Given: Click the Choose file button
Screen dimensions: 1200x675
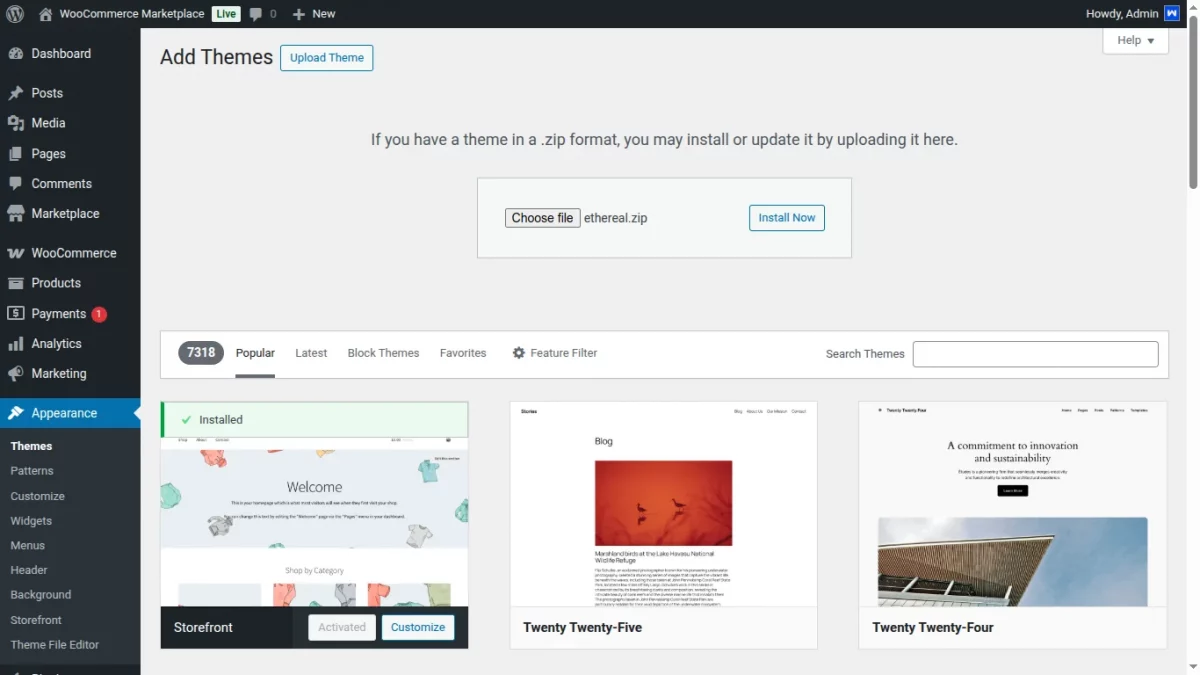Looking at the screenshot, I should click(542, 218).
